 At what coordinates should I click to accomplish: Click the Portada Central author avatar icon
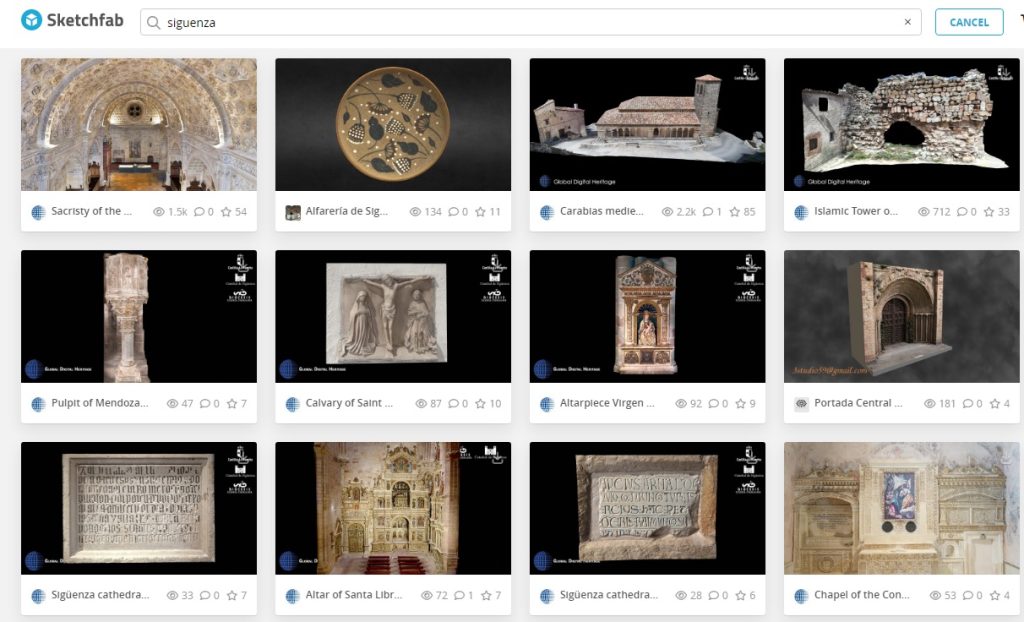click(x=801, y=404)
